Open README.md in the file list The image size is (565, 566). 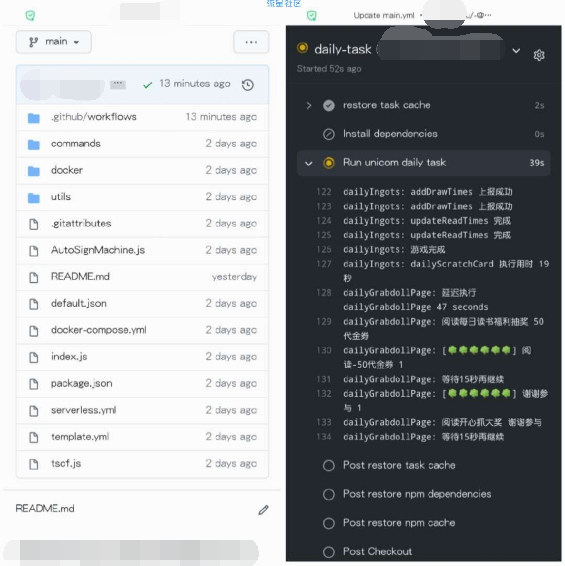pos(80,277)
